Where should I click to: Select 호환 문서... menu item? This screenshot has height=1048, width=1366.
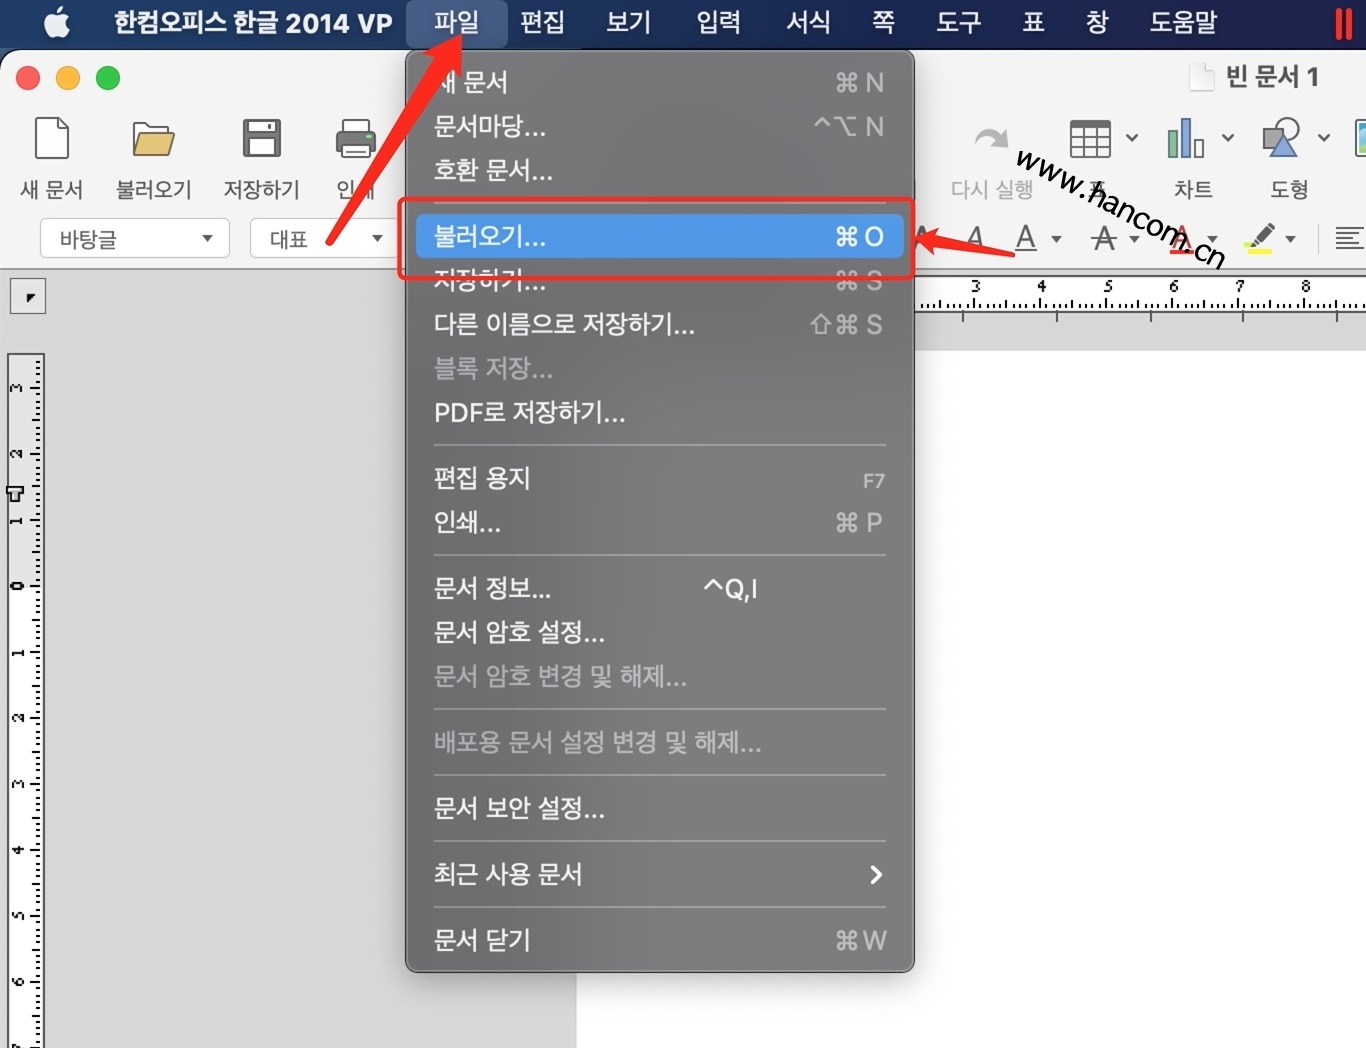[660, 170]
